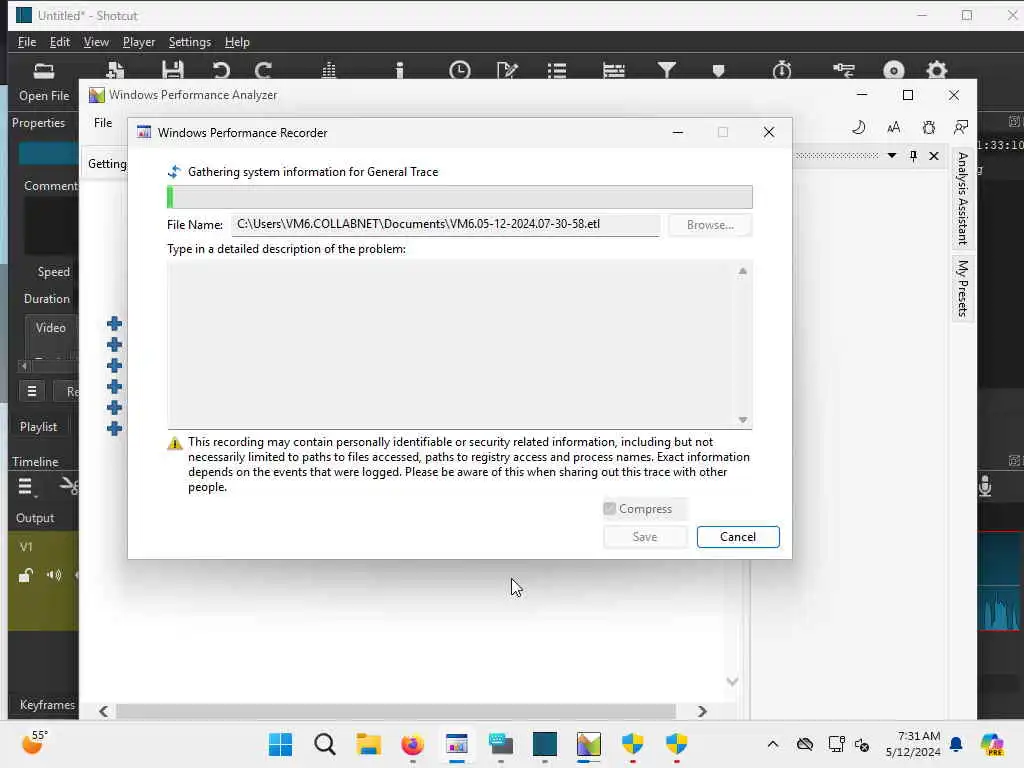Open the Export disc icon in Shotcut
This screenshot has height=768, width=1024.
point(893,70)
